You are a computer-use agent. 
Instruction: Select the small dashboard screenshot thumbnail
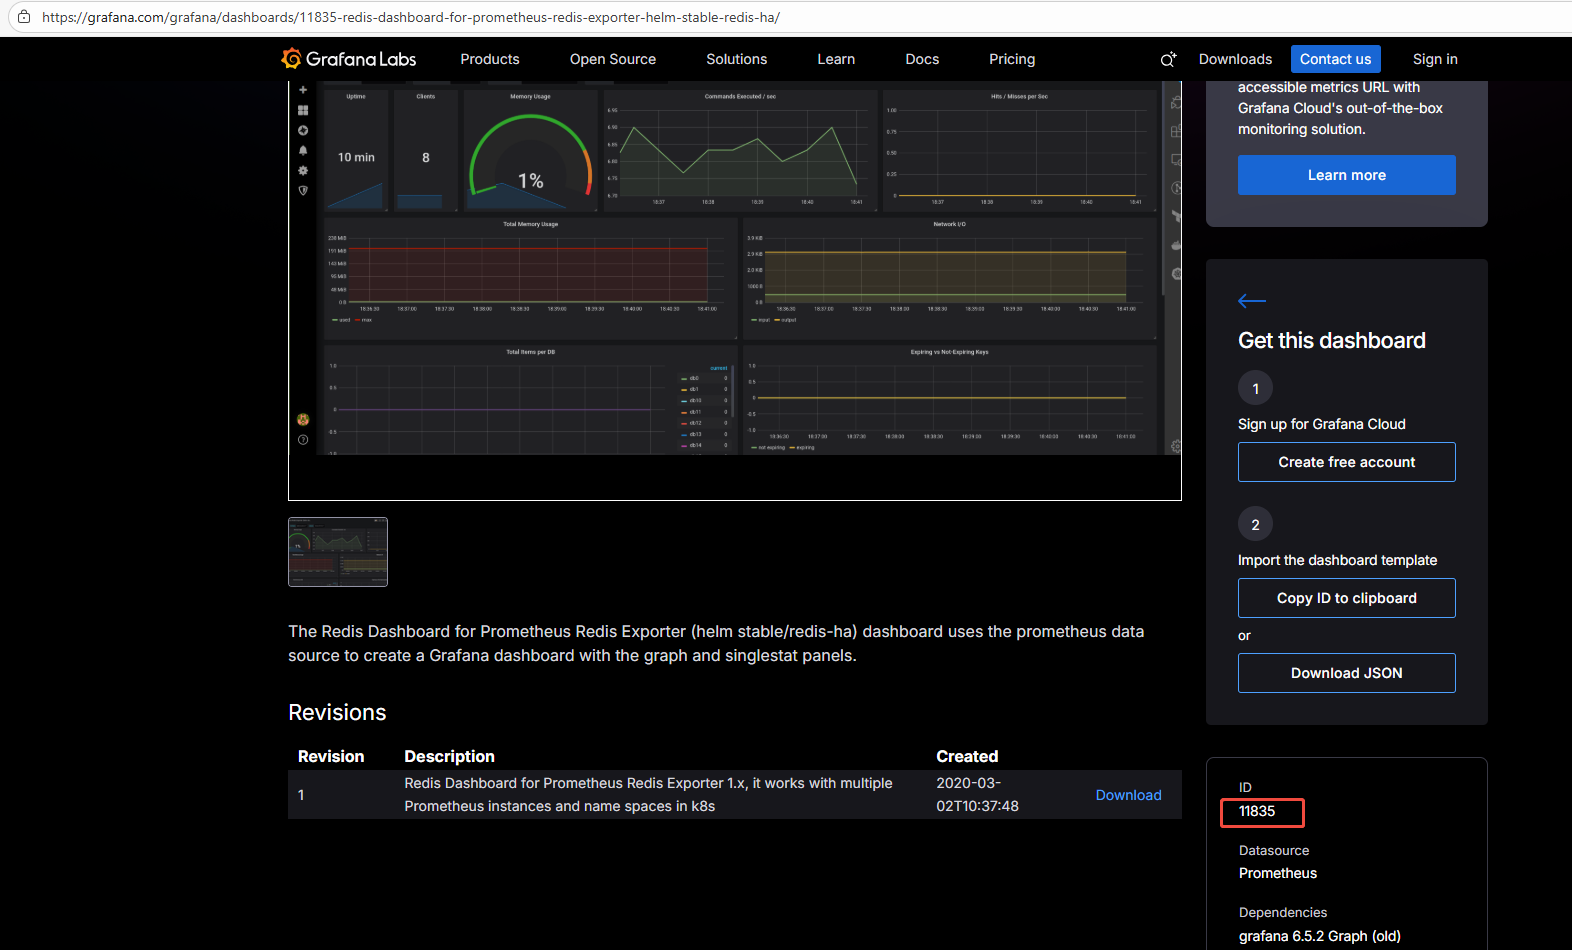pyautogui.click(x=338, y=552)
